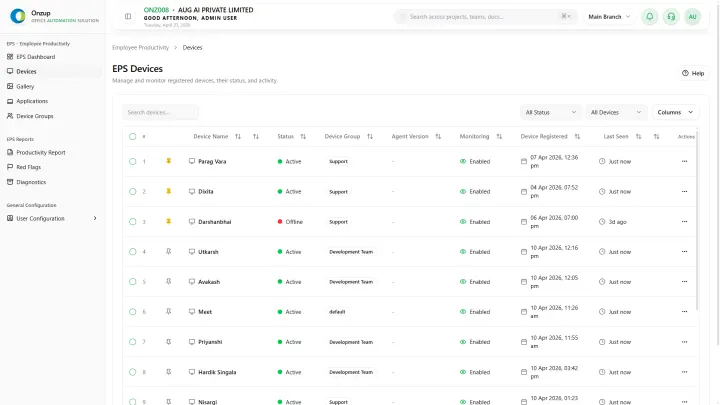Open the headset support icon
720x405 pixels.
[671, 17]
